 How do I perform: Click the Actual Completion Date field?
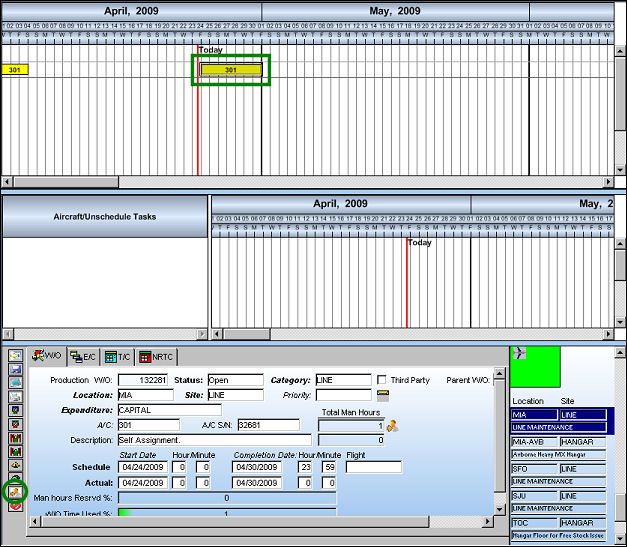(257, 483)
